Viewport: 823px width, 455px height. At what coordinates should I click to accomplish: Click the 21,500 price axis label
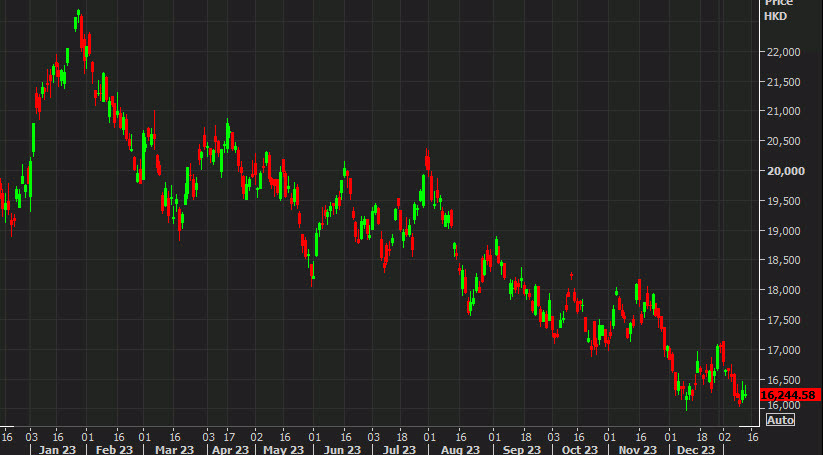(786, 82)
